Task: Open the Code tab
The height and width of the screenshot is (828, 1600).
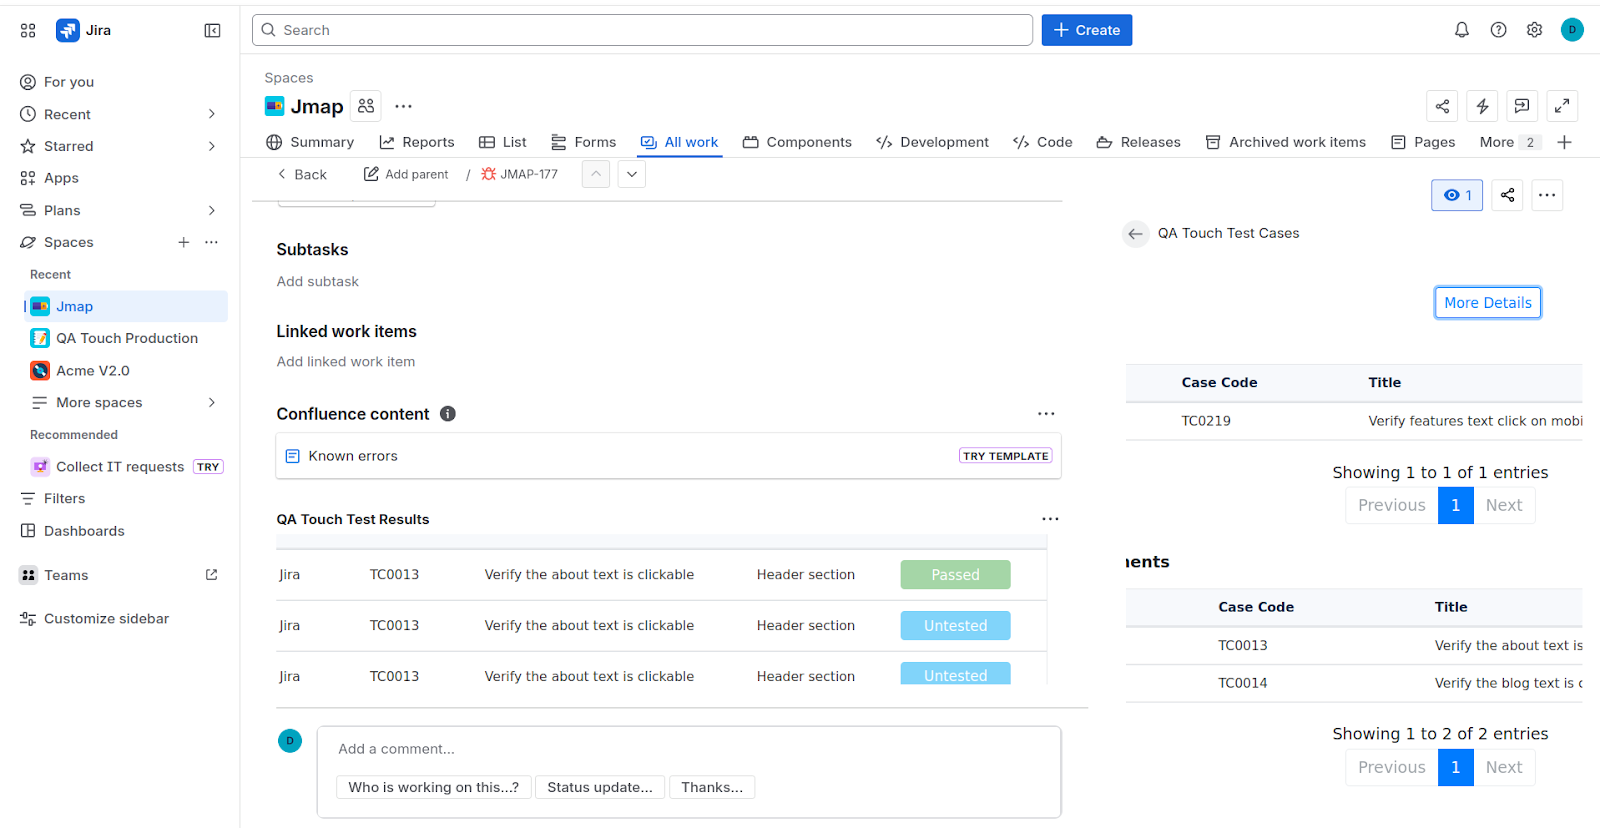Action: (x=1043, y=142)
